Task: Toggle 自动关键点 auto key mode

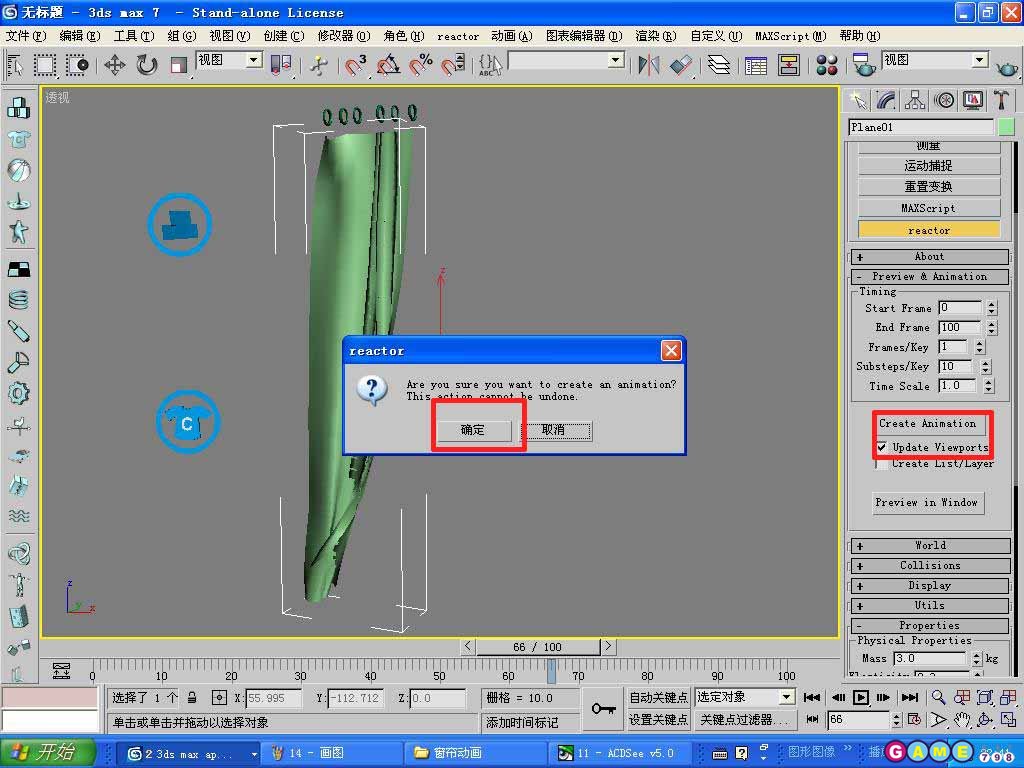Action: coord(658,697)
